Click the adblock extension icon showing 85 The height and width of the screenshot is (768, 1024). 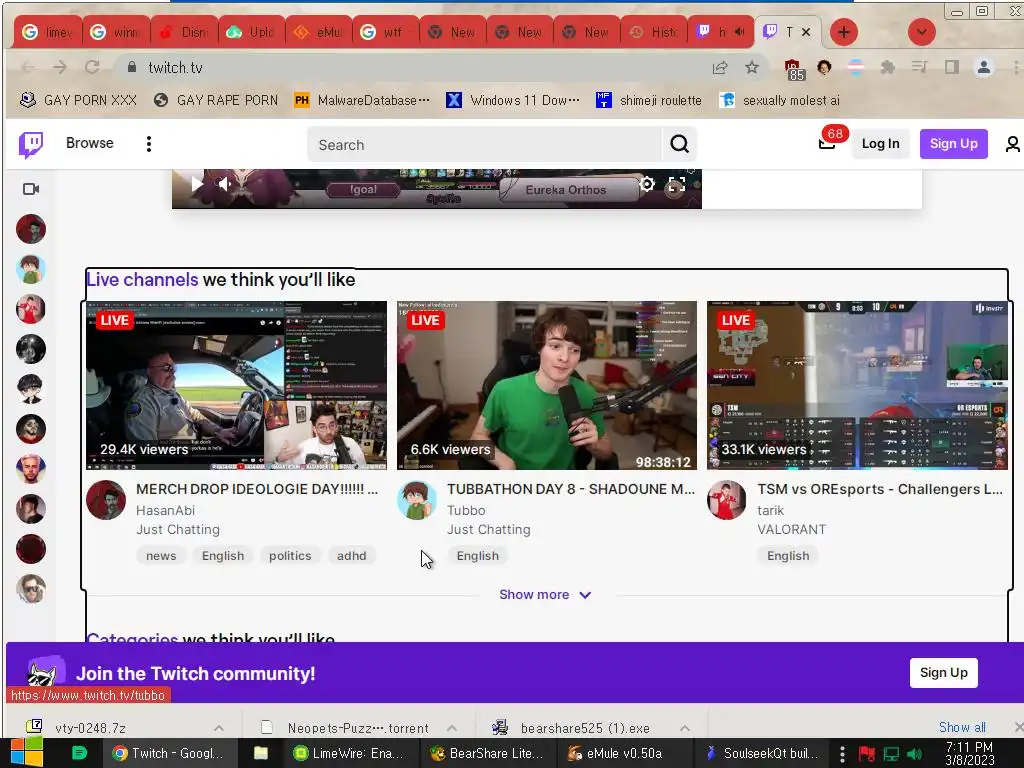pyautogui.click(x=793, y=69)
